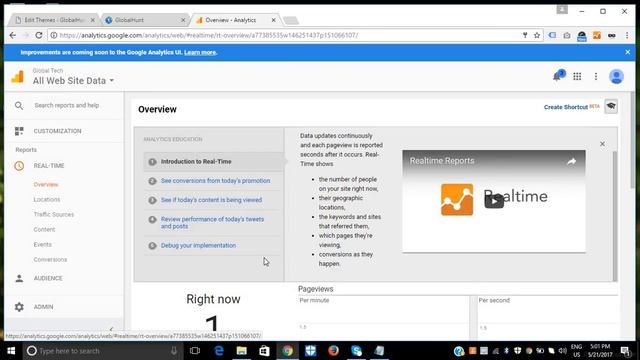Open Review performance of today's tweets and posts
The height and width of the screenshot is (360, 640).
click(x=212, y=223)
